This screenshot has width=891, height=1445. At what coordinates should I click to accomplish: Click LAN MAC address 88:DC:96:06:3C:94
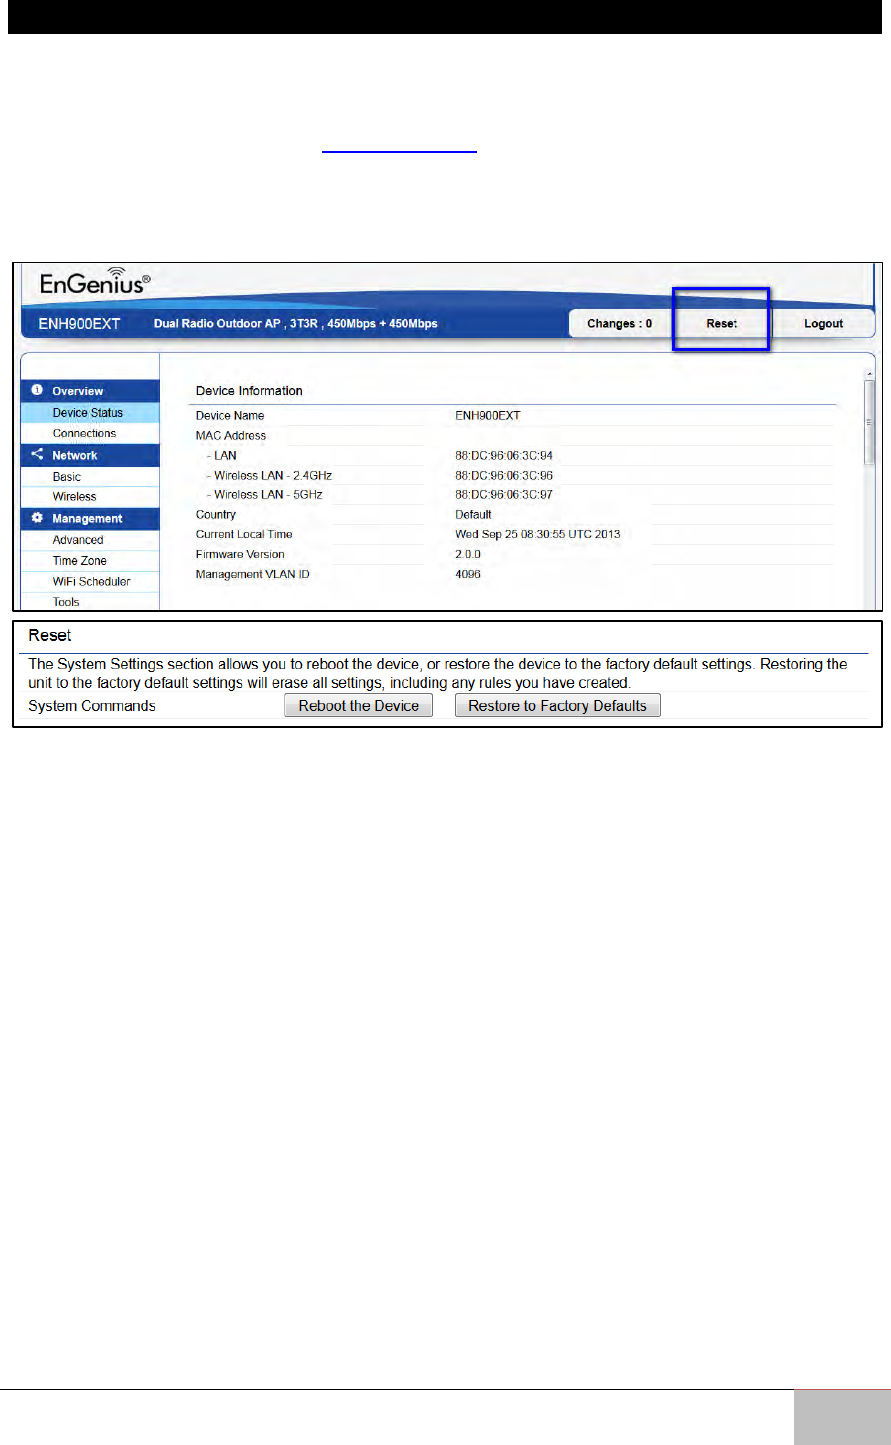(x=504, y=455)
